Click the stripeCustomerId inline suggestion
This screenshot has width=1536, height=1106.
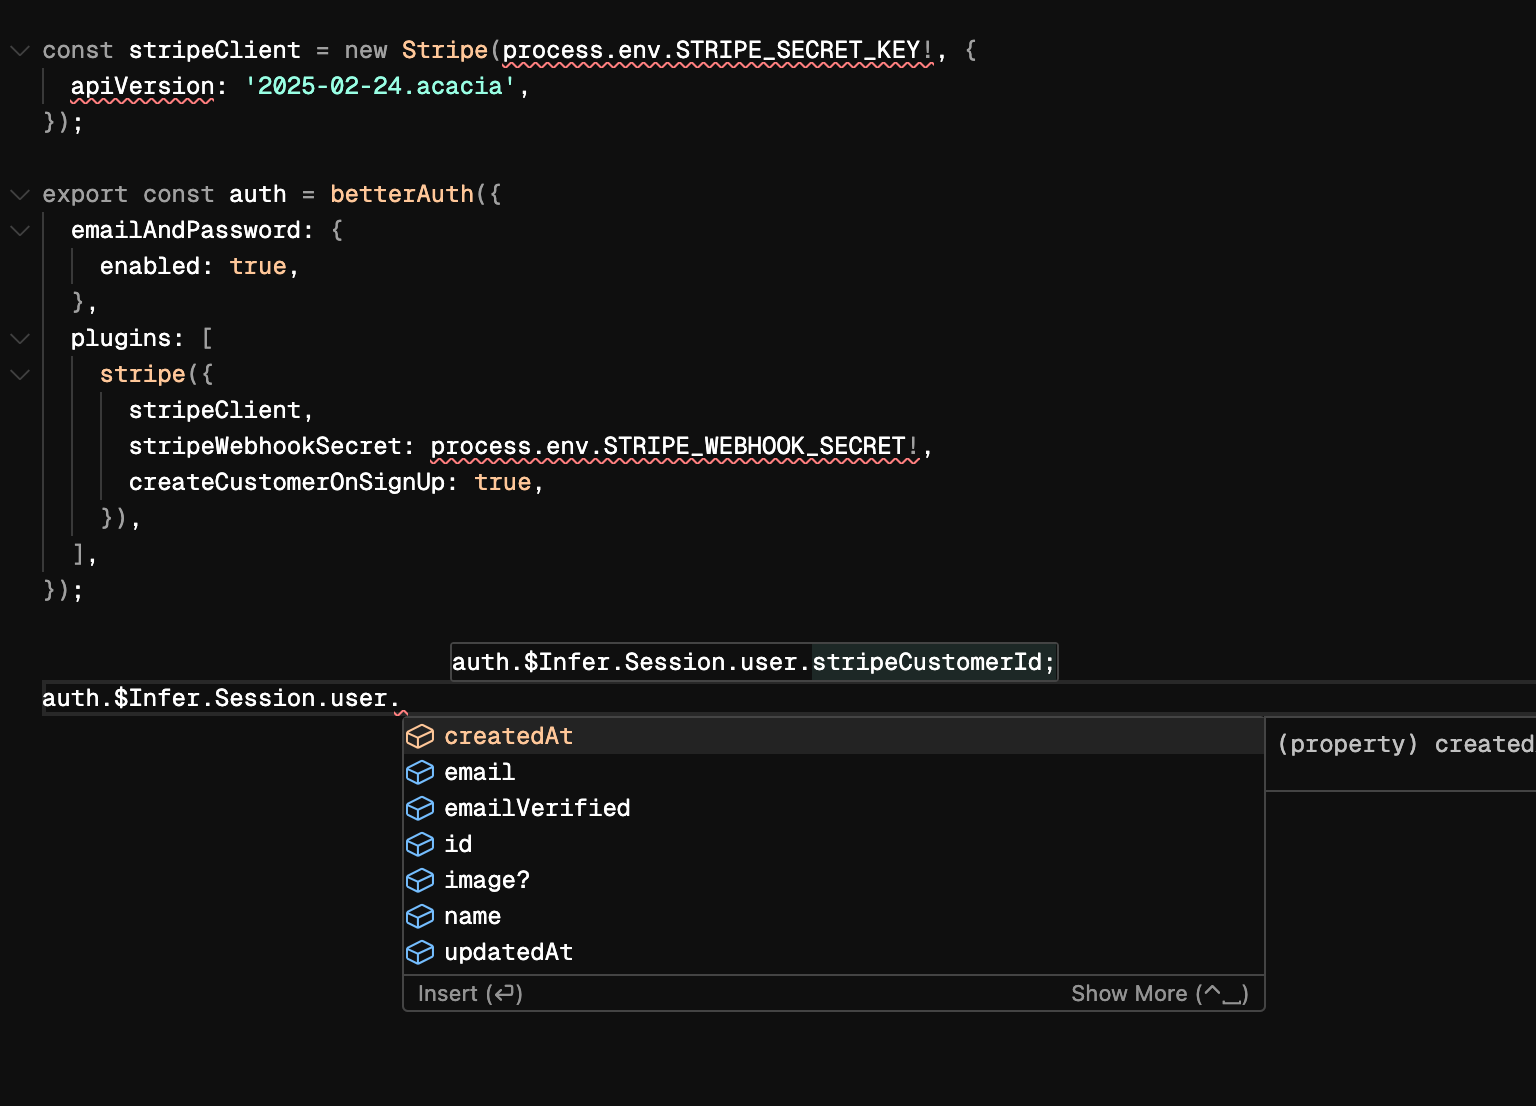click(x=926, y=662)
